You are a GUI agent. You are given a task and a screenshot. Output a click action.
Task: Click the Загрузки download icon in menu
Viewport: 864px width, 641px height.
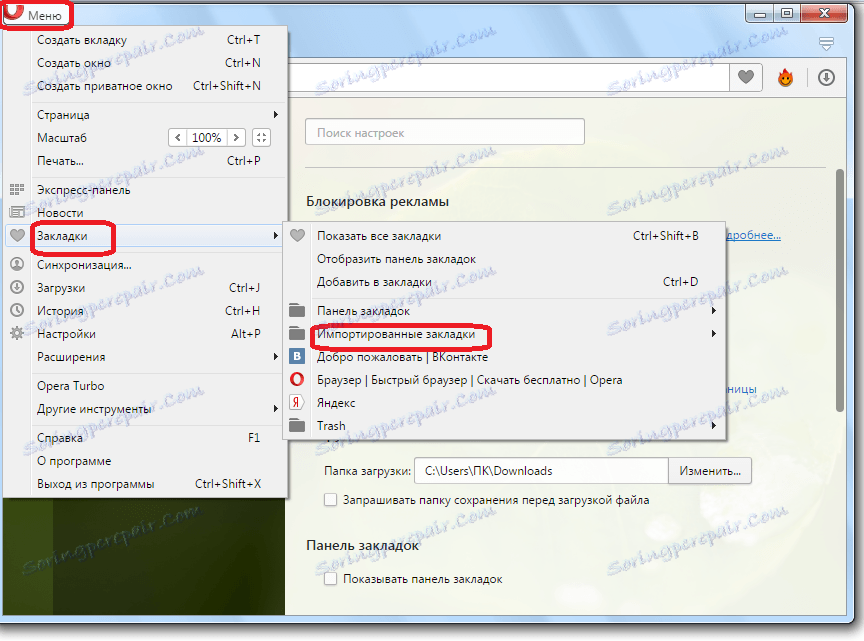tap(17, 287)
